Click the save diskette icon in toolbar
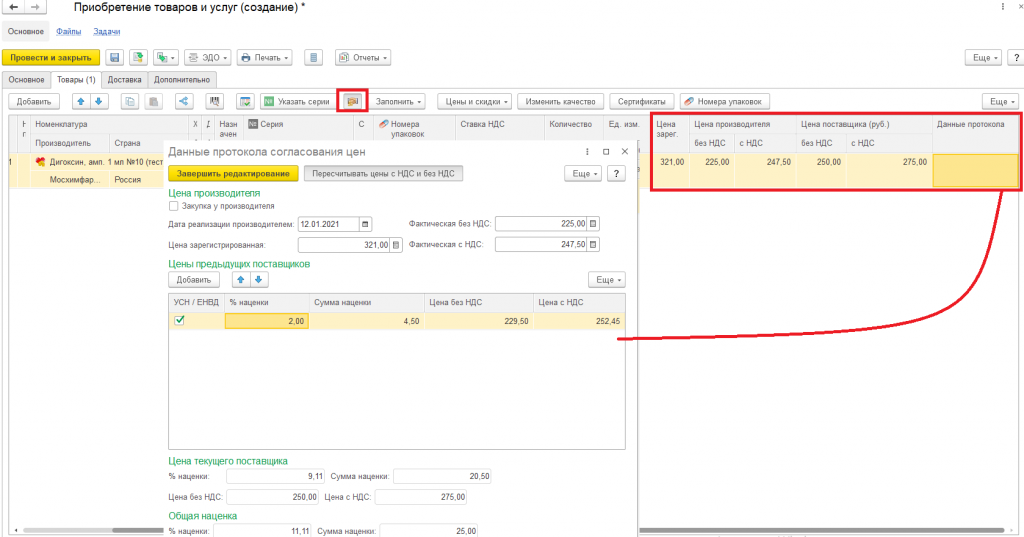This screenshot has width=1024, height=537. (114, 57)
